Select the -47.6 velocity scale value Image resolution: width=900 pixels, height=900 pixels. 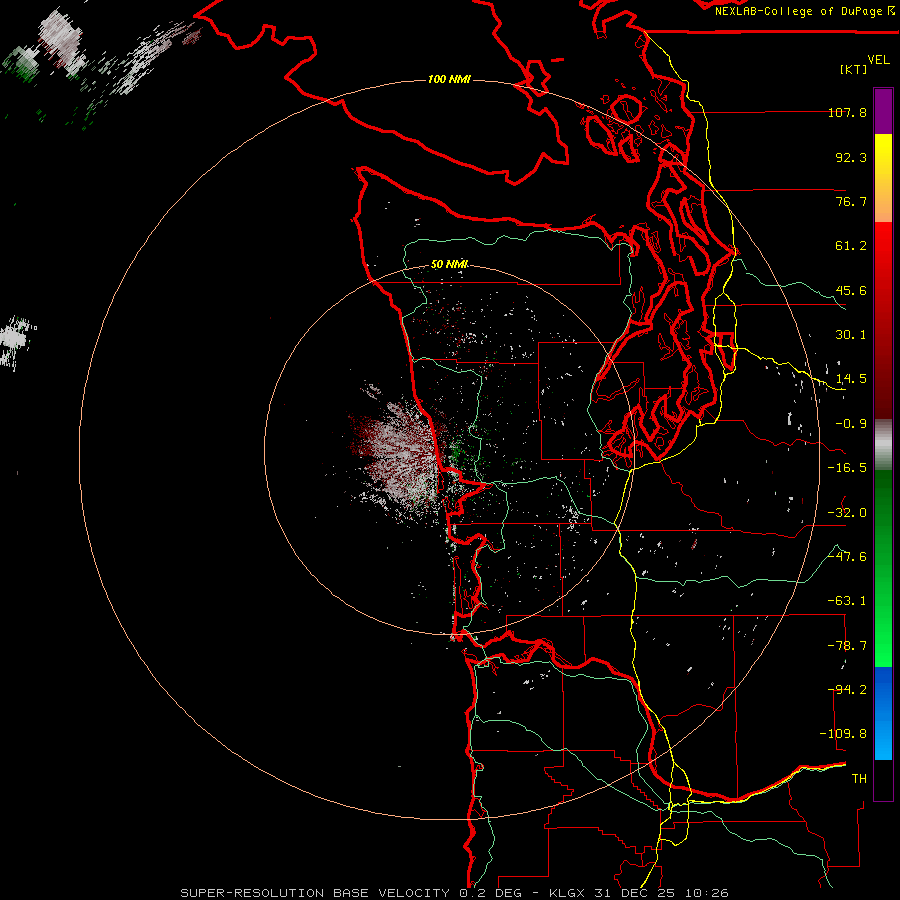[x=847, y=557]
